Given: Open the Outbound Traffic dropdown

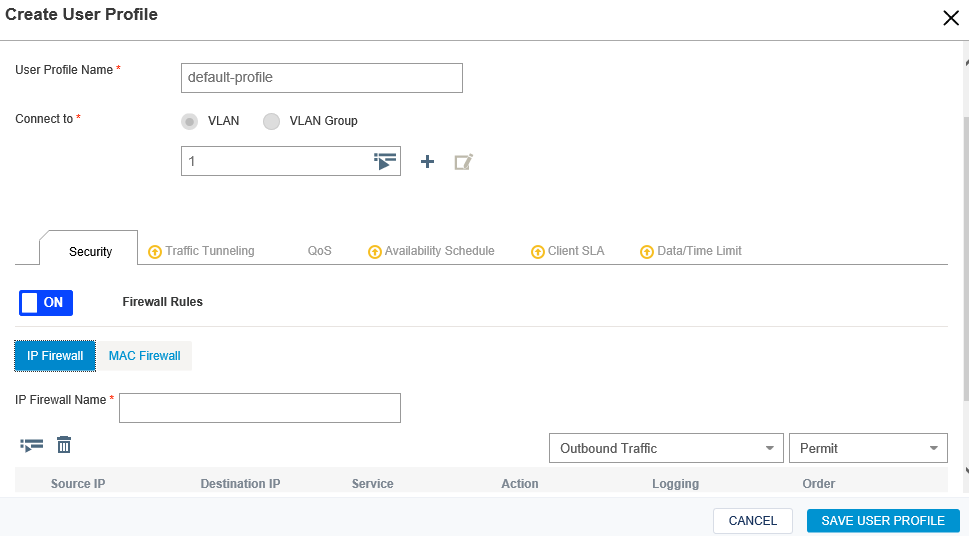Looking at the screenshot, I should pos(666,448).
